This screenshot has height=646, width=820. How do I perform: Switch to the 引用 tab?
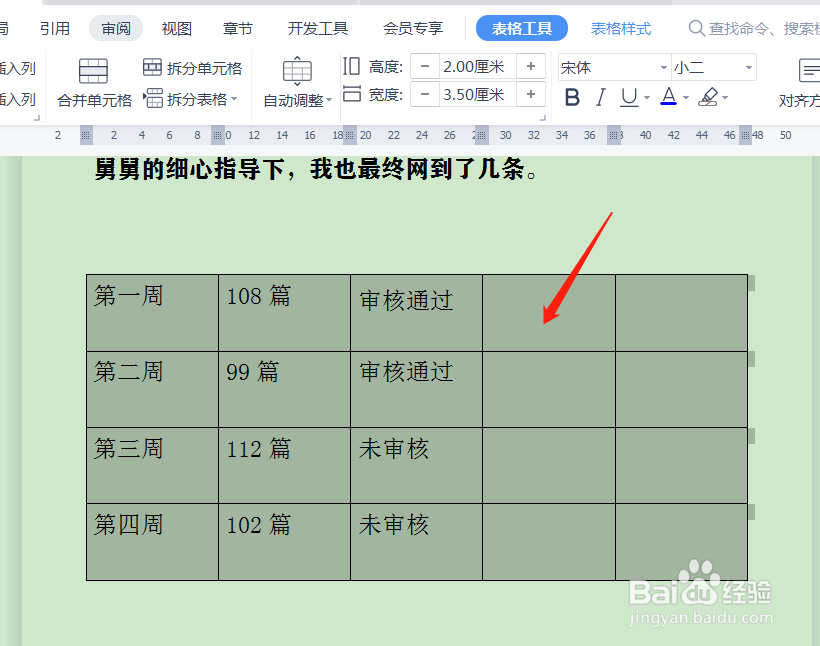point(55,28)
